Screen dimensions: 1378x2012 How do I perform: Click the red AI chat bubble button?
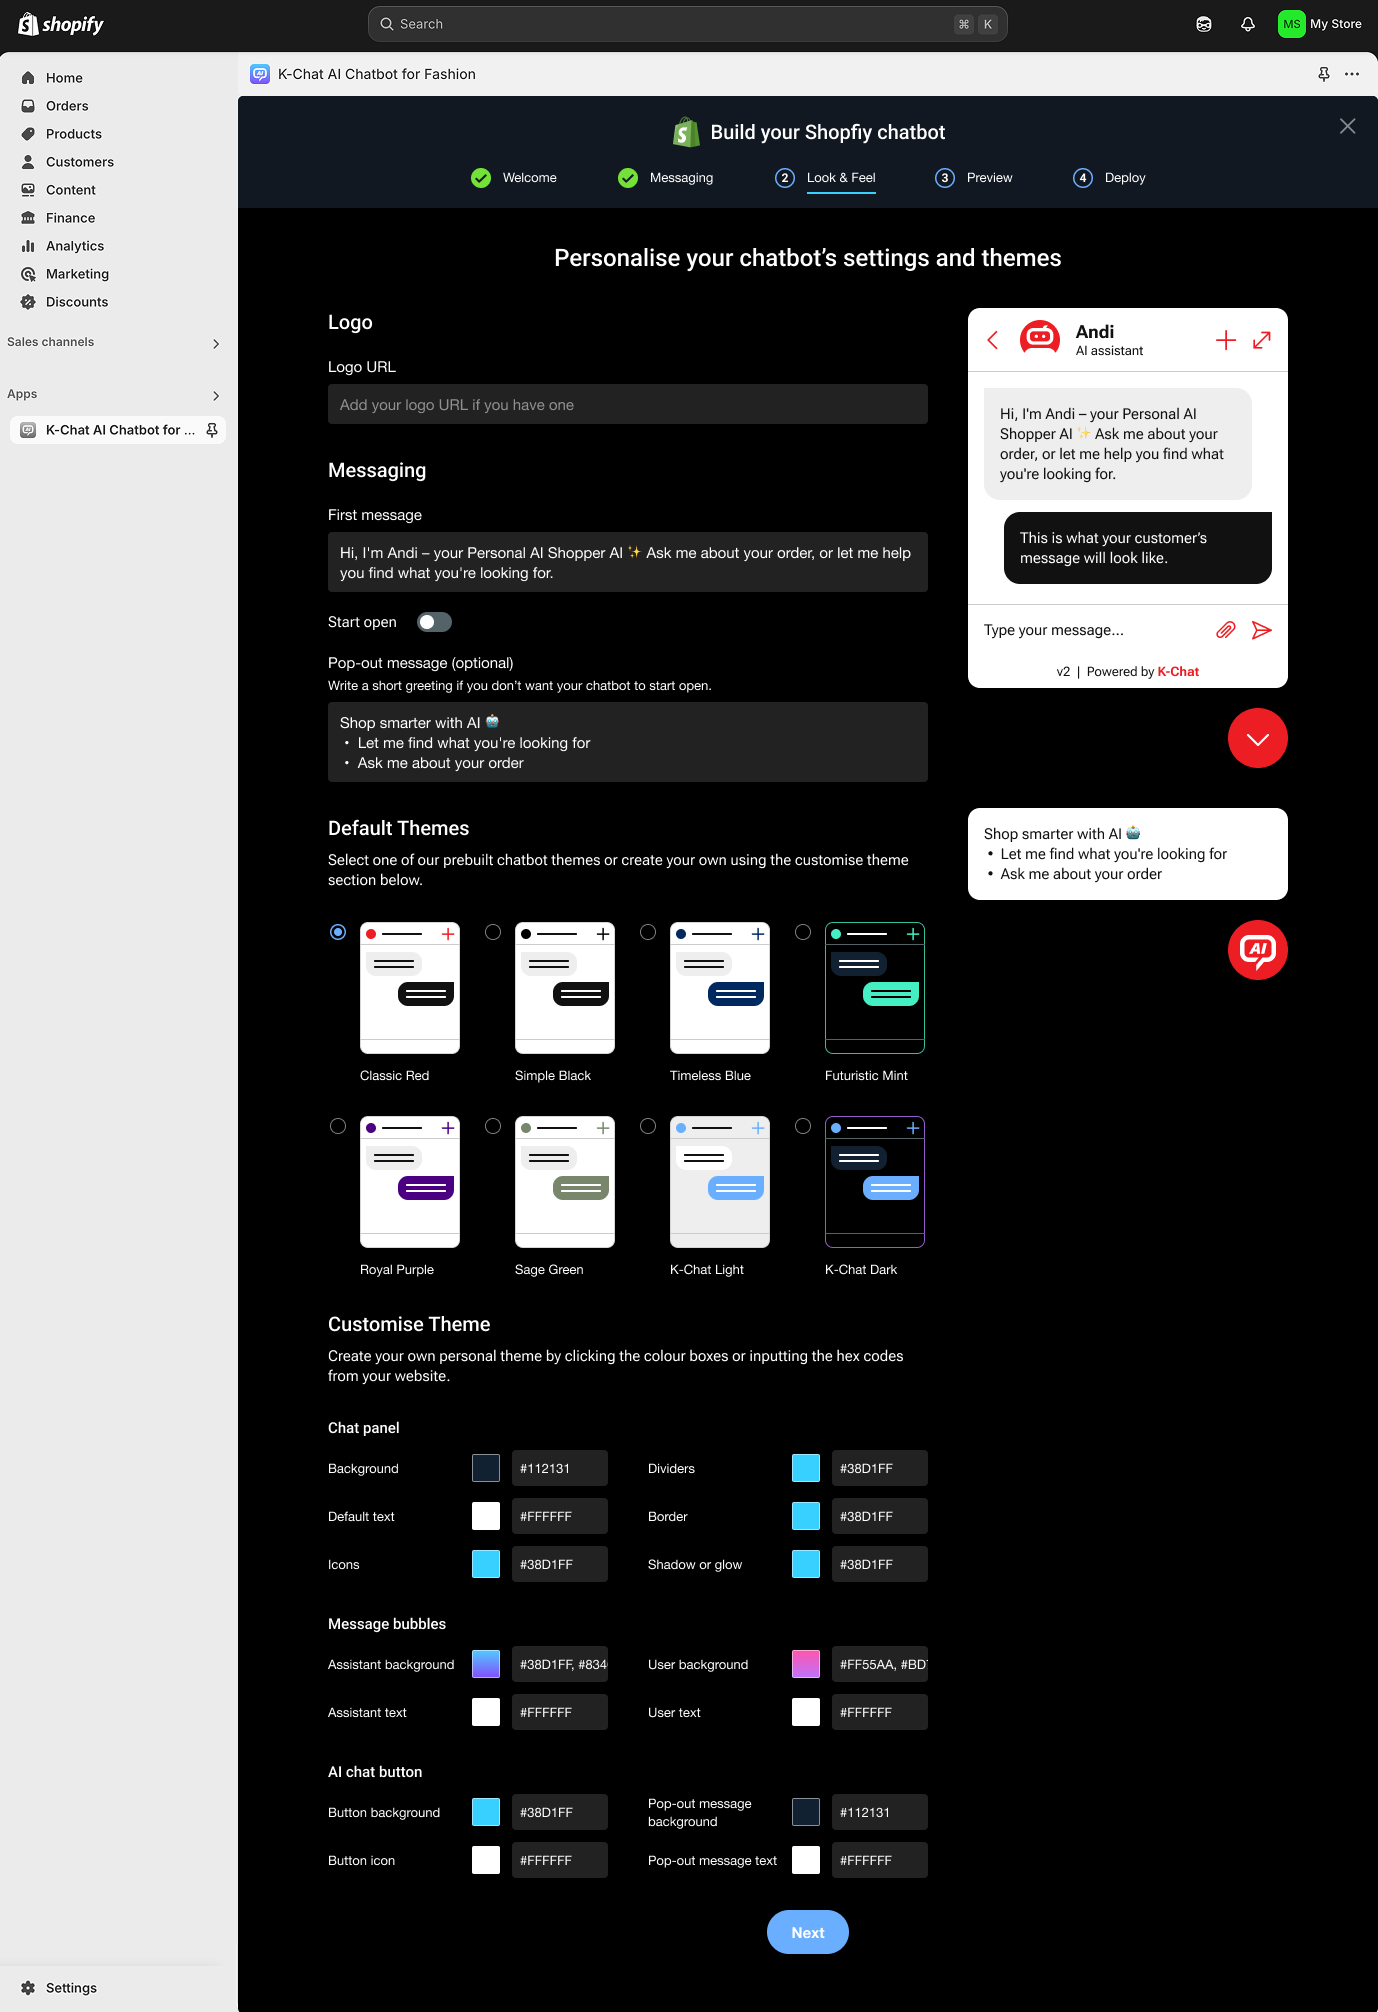click(1258, 950)
